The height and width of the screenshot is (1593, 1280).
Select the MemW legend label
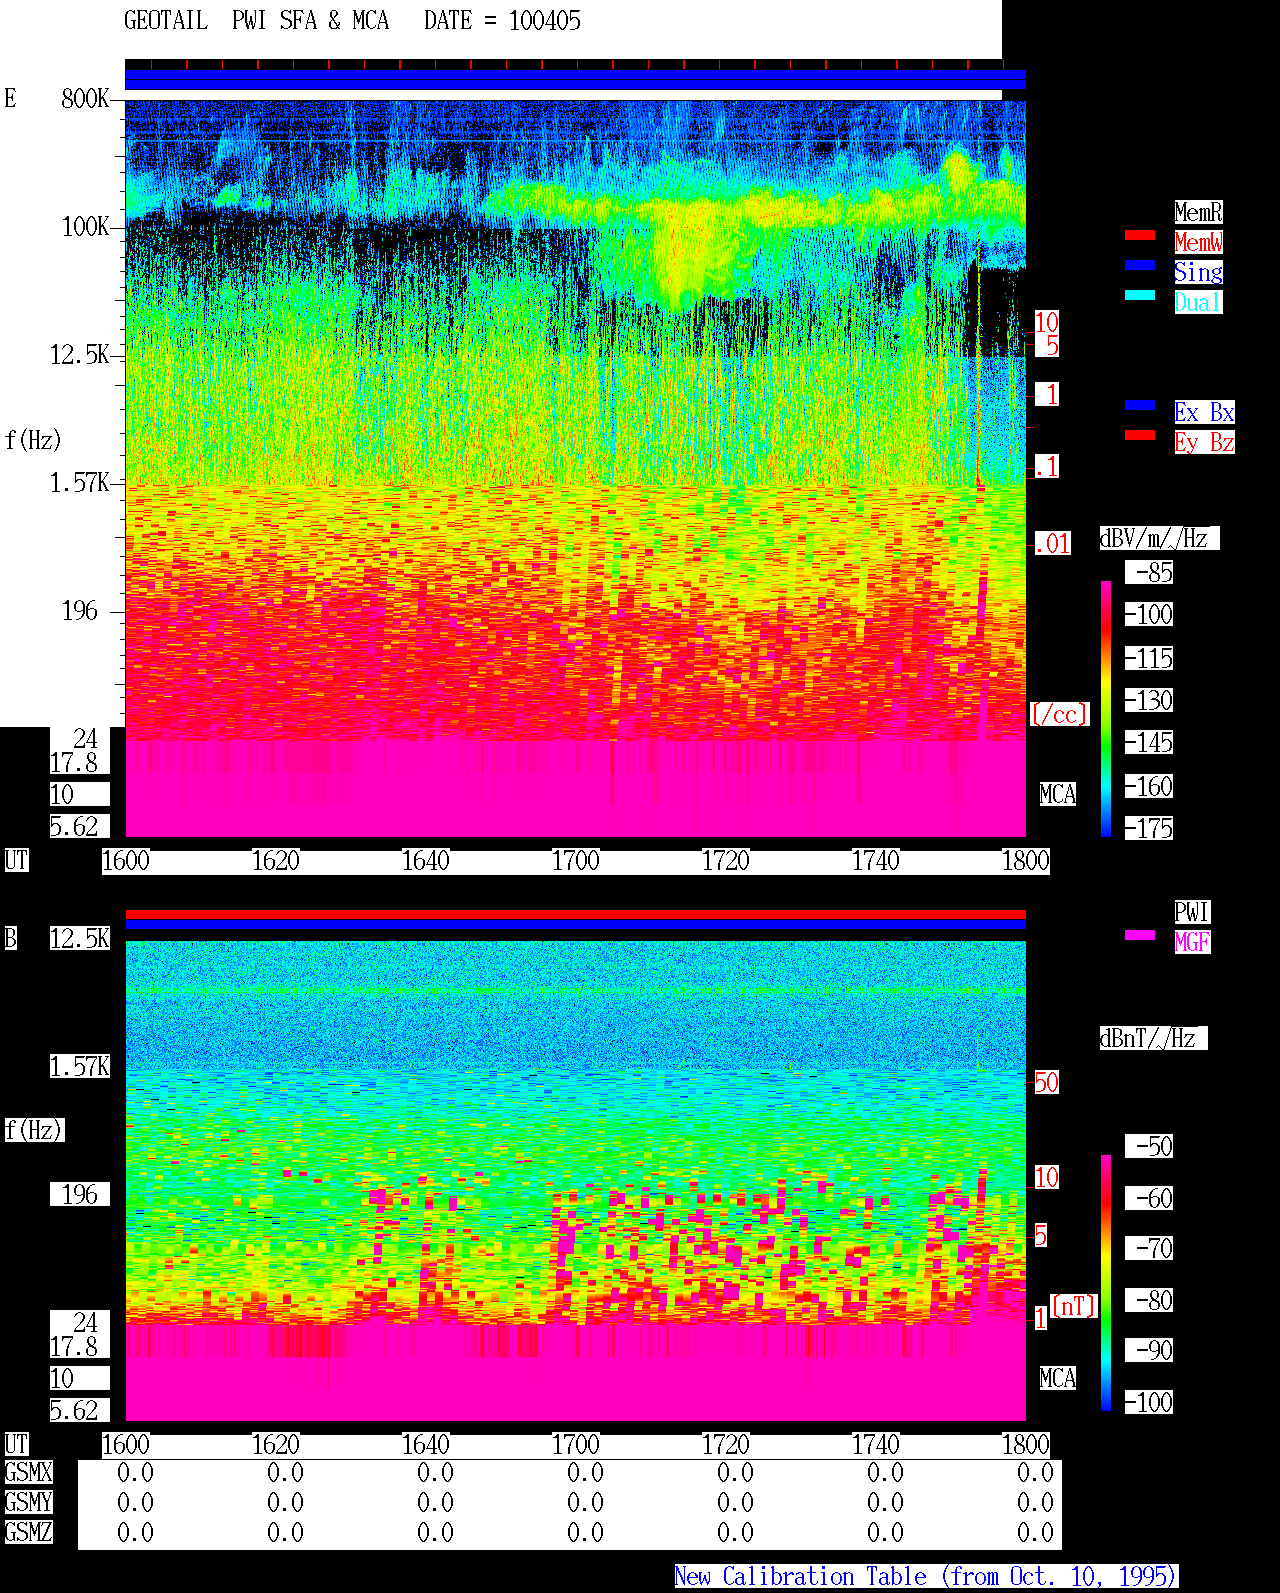click(x=1198, y=242)
